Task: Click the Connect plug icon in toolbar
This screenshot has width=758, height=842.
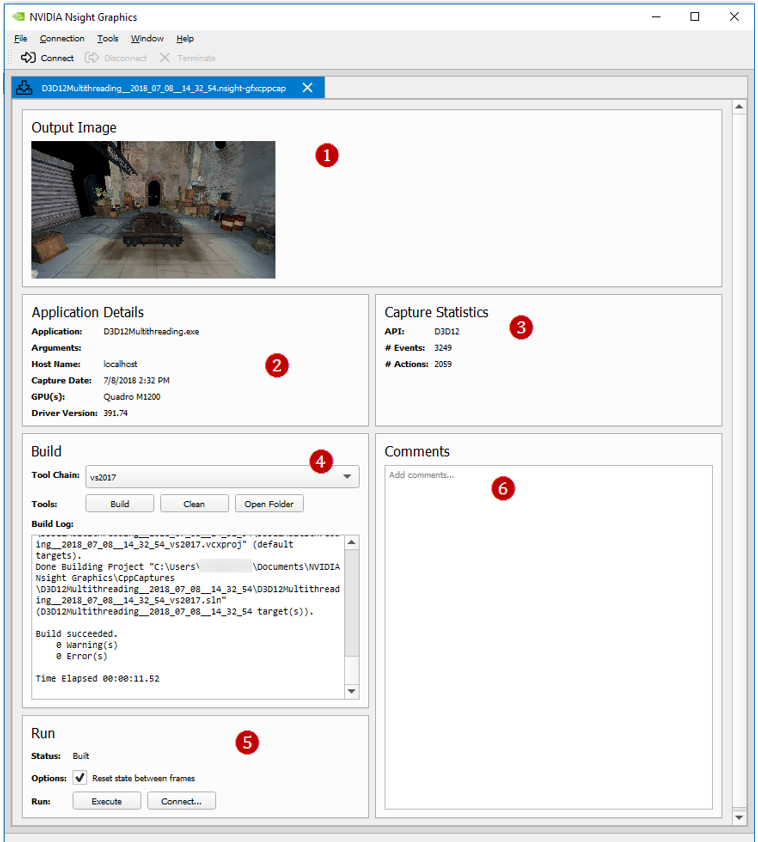Action: click(28, 58)
